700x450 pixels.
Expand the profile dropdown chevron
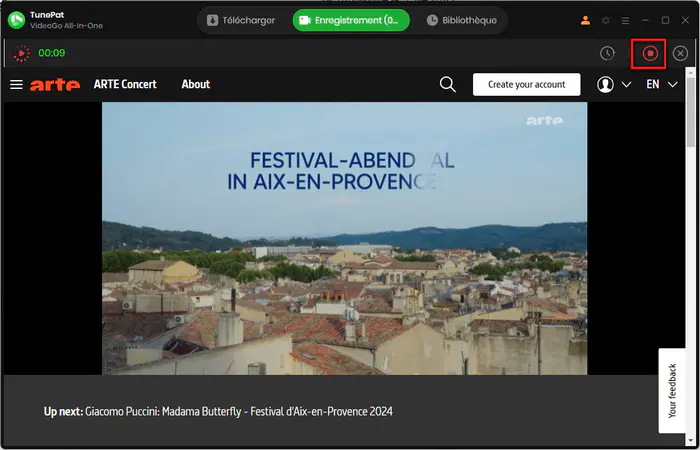click(626, 84)
